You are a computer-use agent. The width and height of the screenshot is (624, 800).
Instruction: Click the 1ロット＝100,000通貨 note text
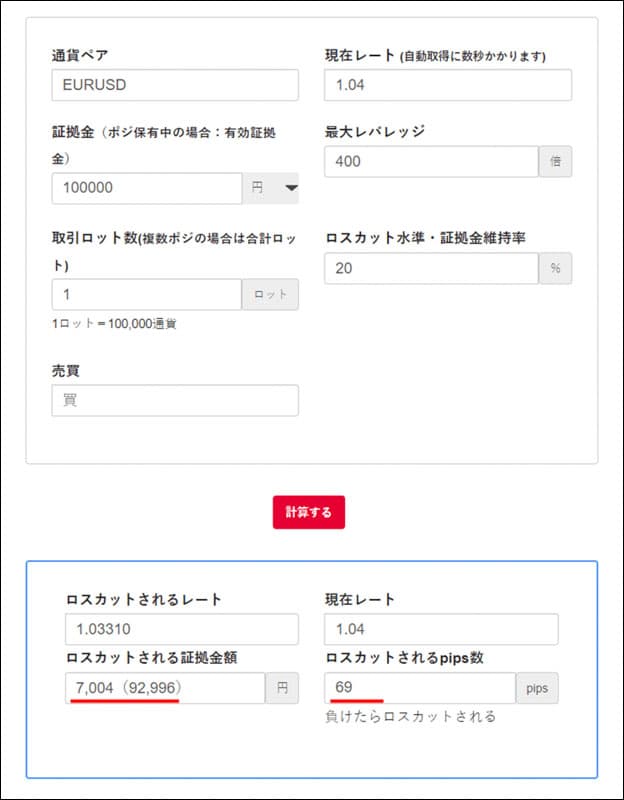tap(114, 324)
